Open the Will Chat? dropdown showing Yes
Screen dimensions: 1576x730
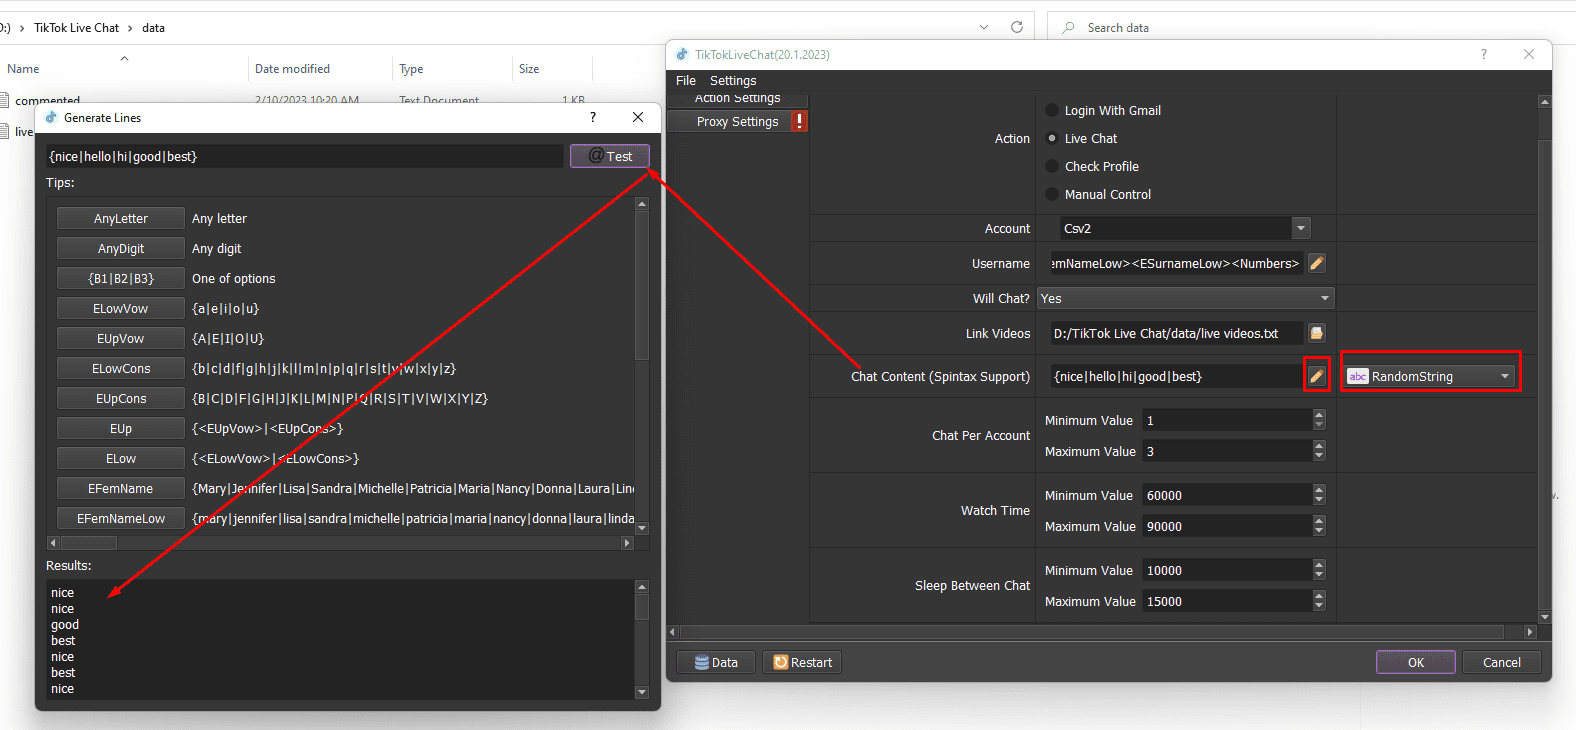1185,298
